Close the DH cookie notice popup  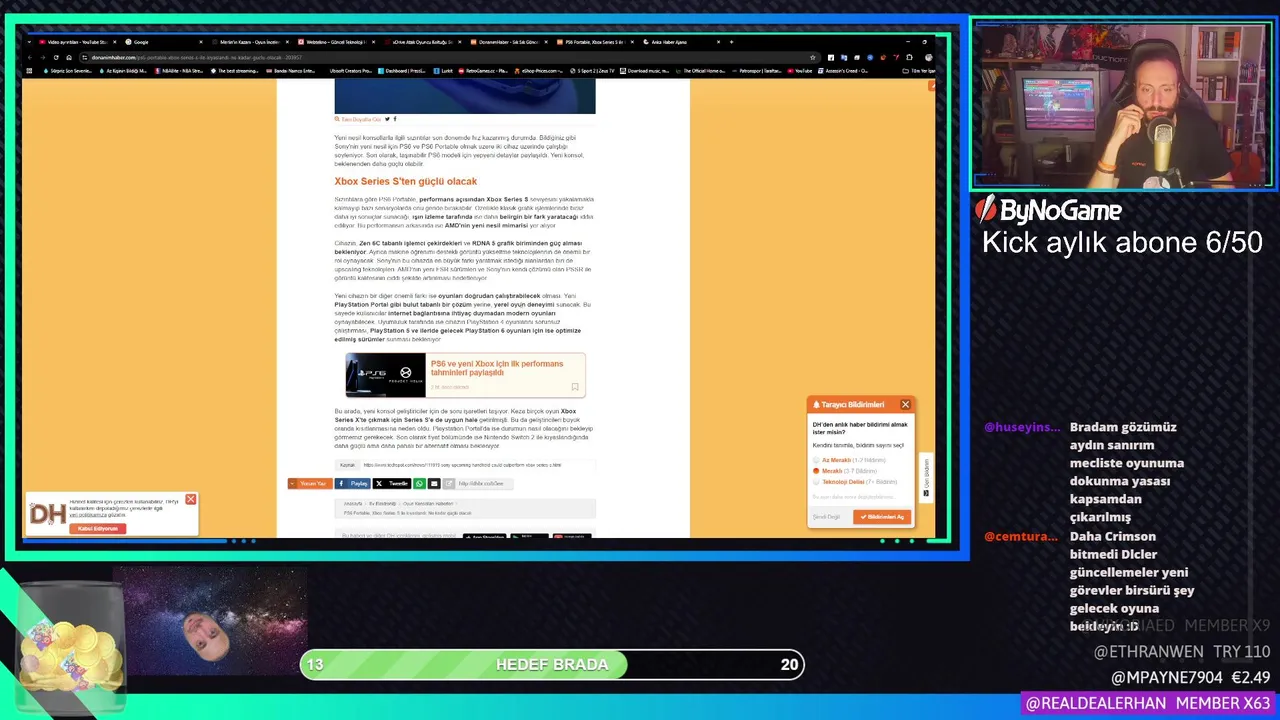tap(190, 499)
